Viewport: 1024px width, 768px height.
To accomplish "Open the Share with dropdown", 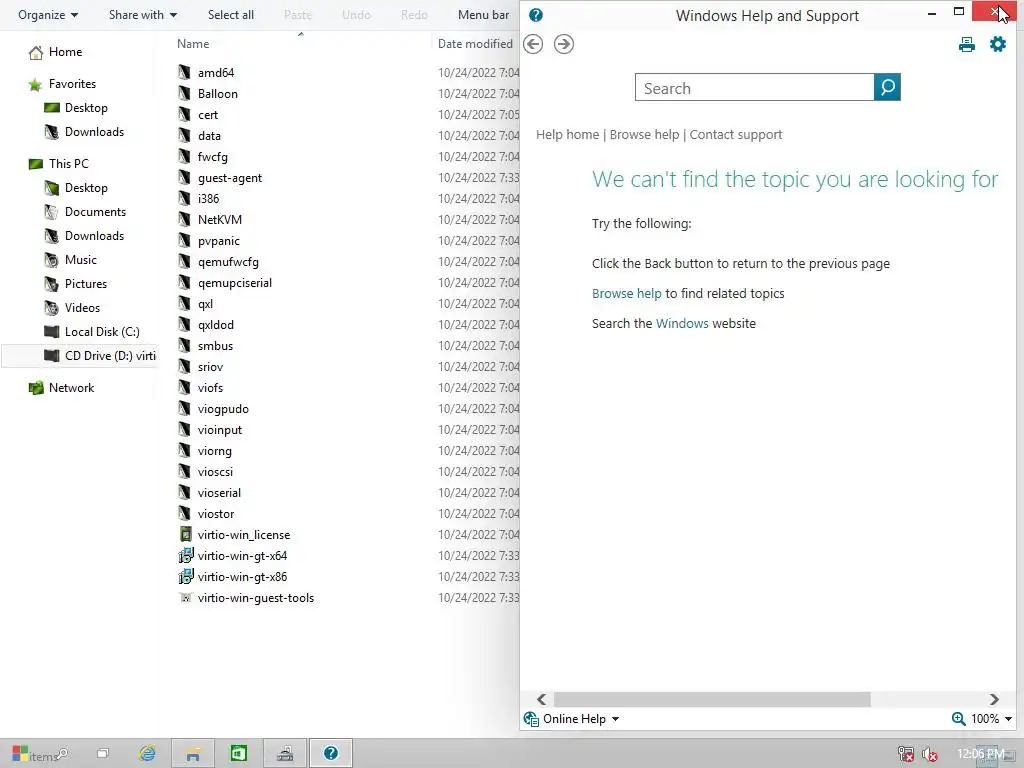I will pyautogui.click(x=142, y=14).
